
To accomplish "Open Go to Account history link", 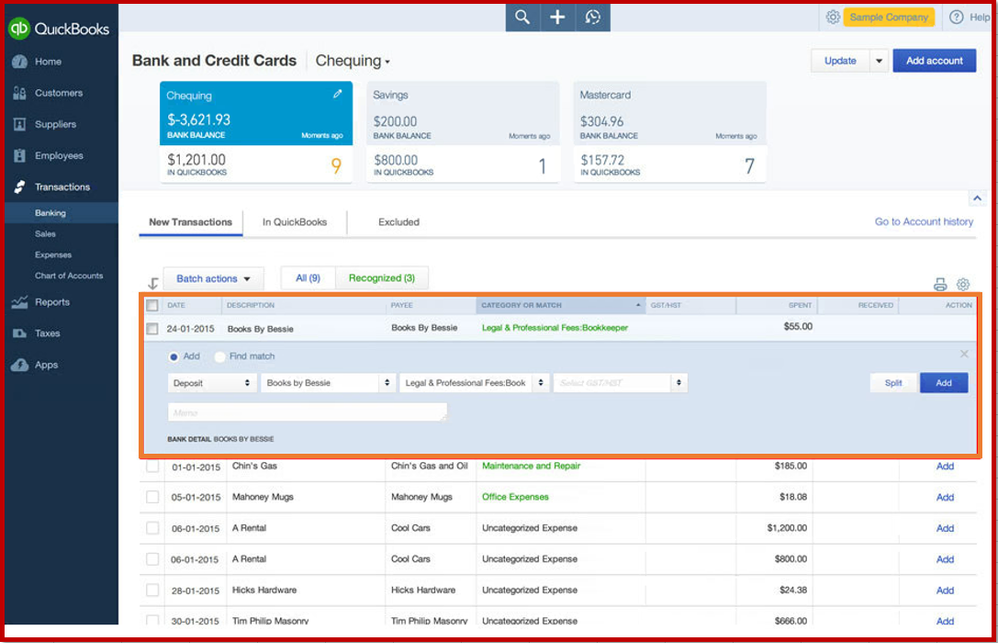I will click(x=924, y=222).
